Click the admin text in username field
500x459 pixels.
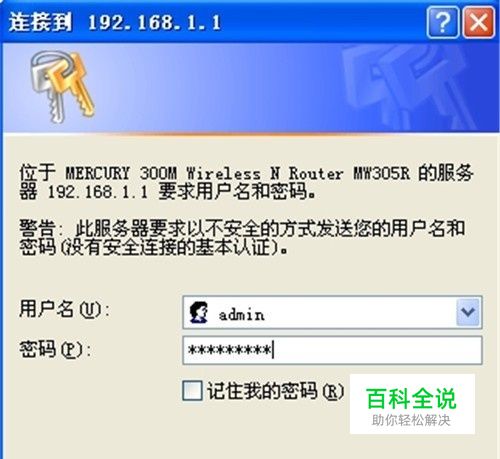241,314
